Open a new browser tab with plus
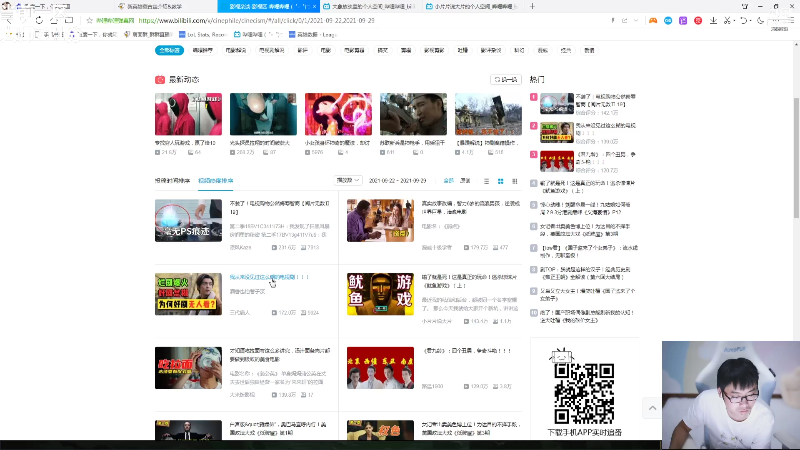The height and width of the screenshot is (450, 800). pos(532,6)
